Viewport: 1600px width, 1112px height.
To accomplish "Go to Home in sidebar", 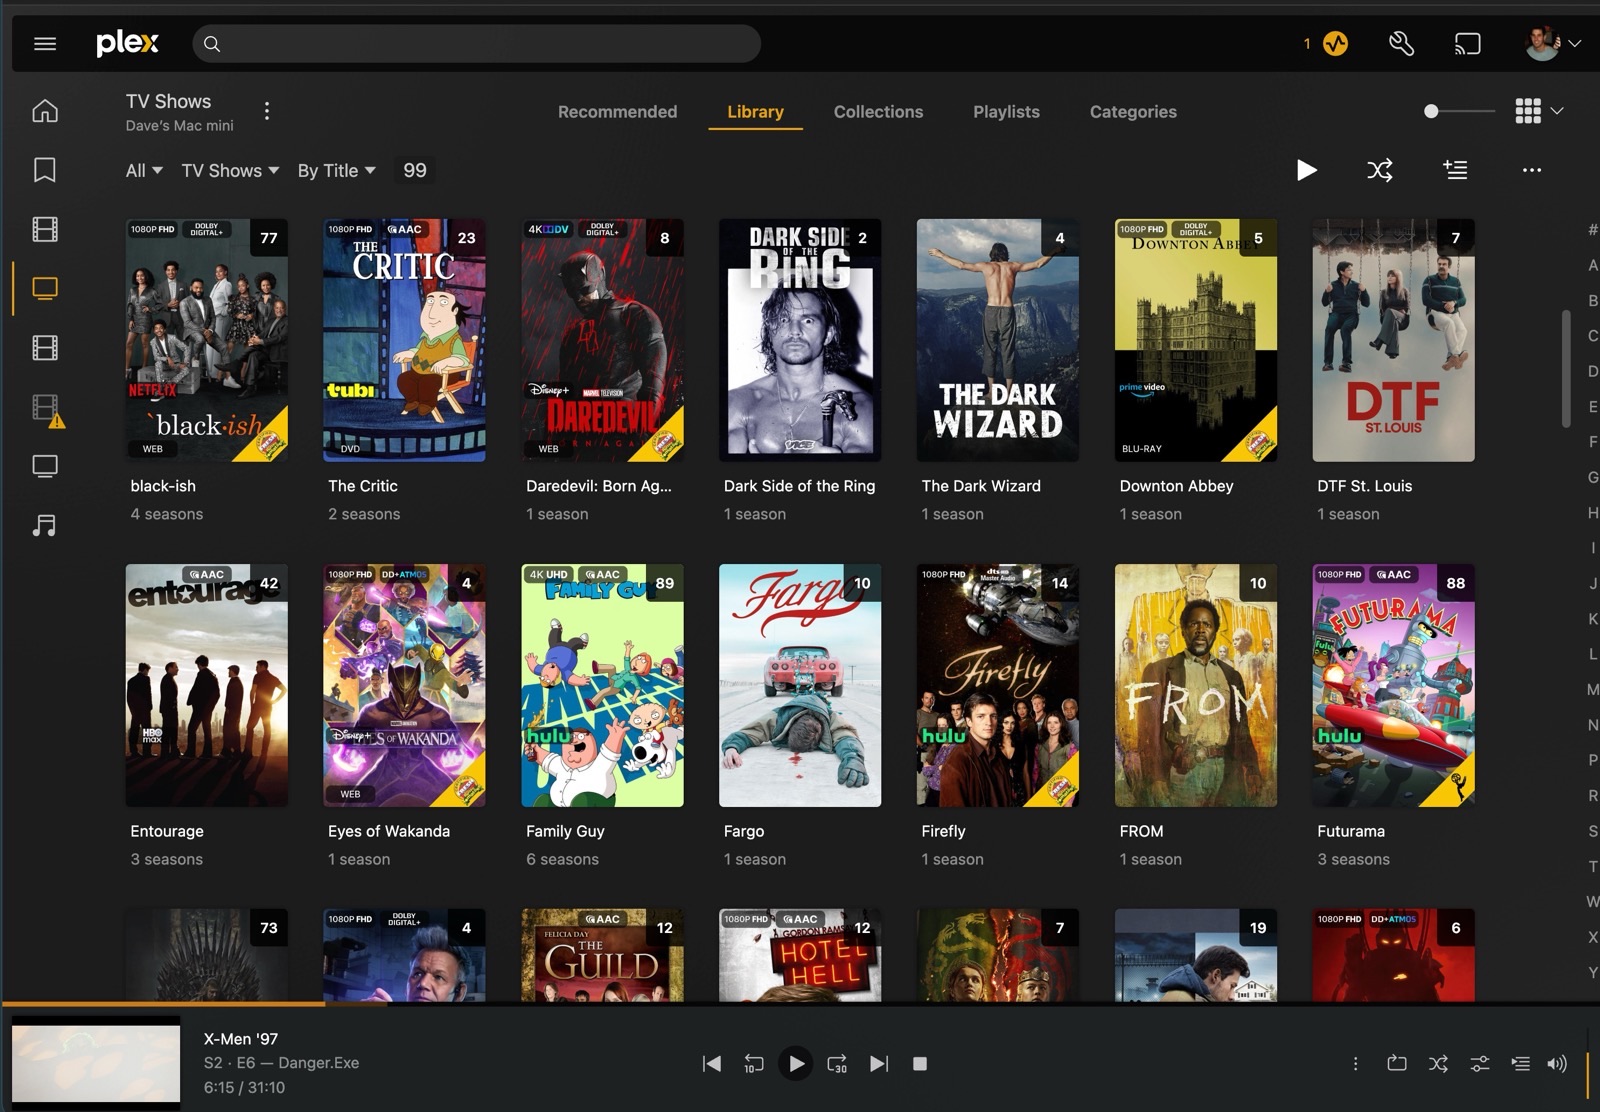I will pyautogui.click(x=45, y=110).
